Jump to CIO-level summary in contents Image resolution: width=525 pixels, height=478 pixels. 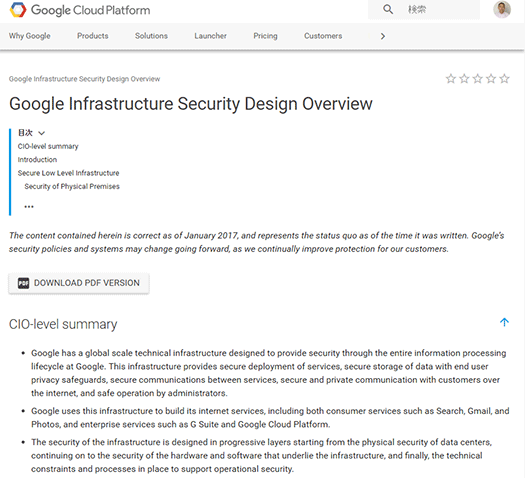[x=48, y=147]
